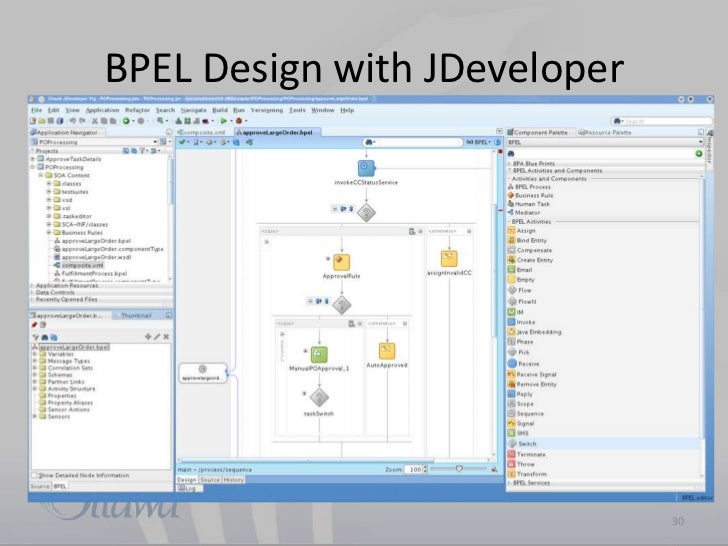Viewport: 728px width, 546px height.
Task: Select the ApprovalRule business rule activity
Action: [341, 262]
